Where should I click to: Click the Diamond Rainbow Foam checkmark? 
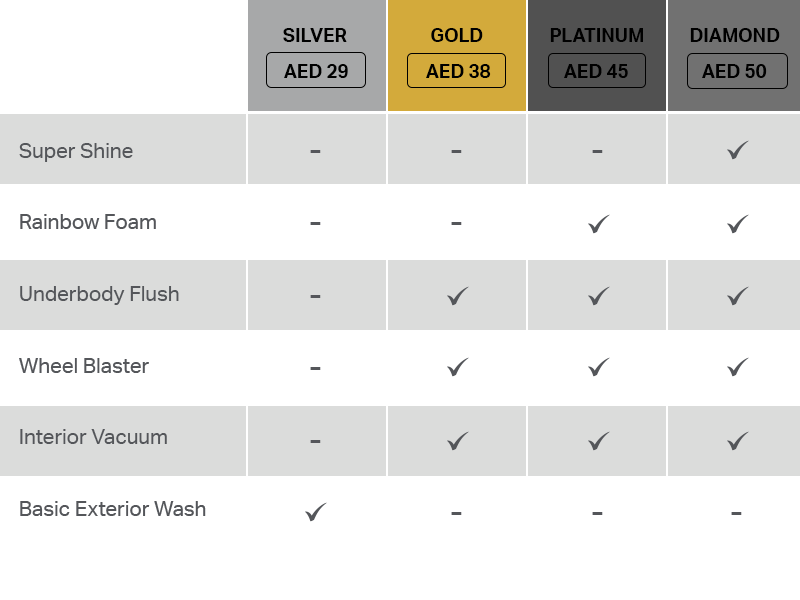coord(738,223)
